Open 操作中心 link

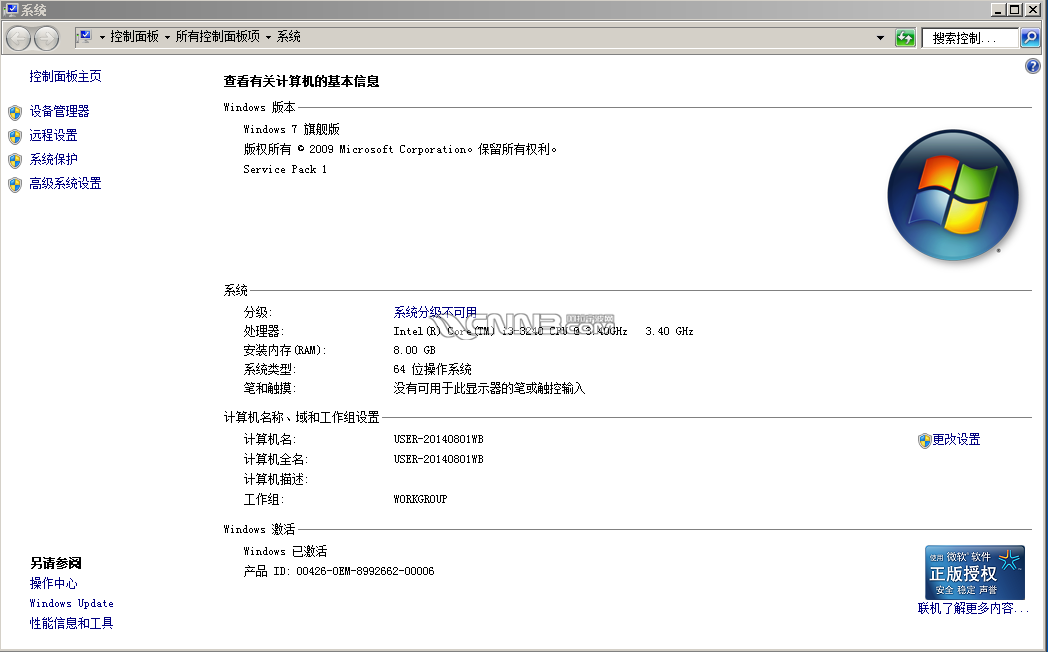(53, 583)
